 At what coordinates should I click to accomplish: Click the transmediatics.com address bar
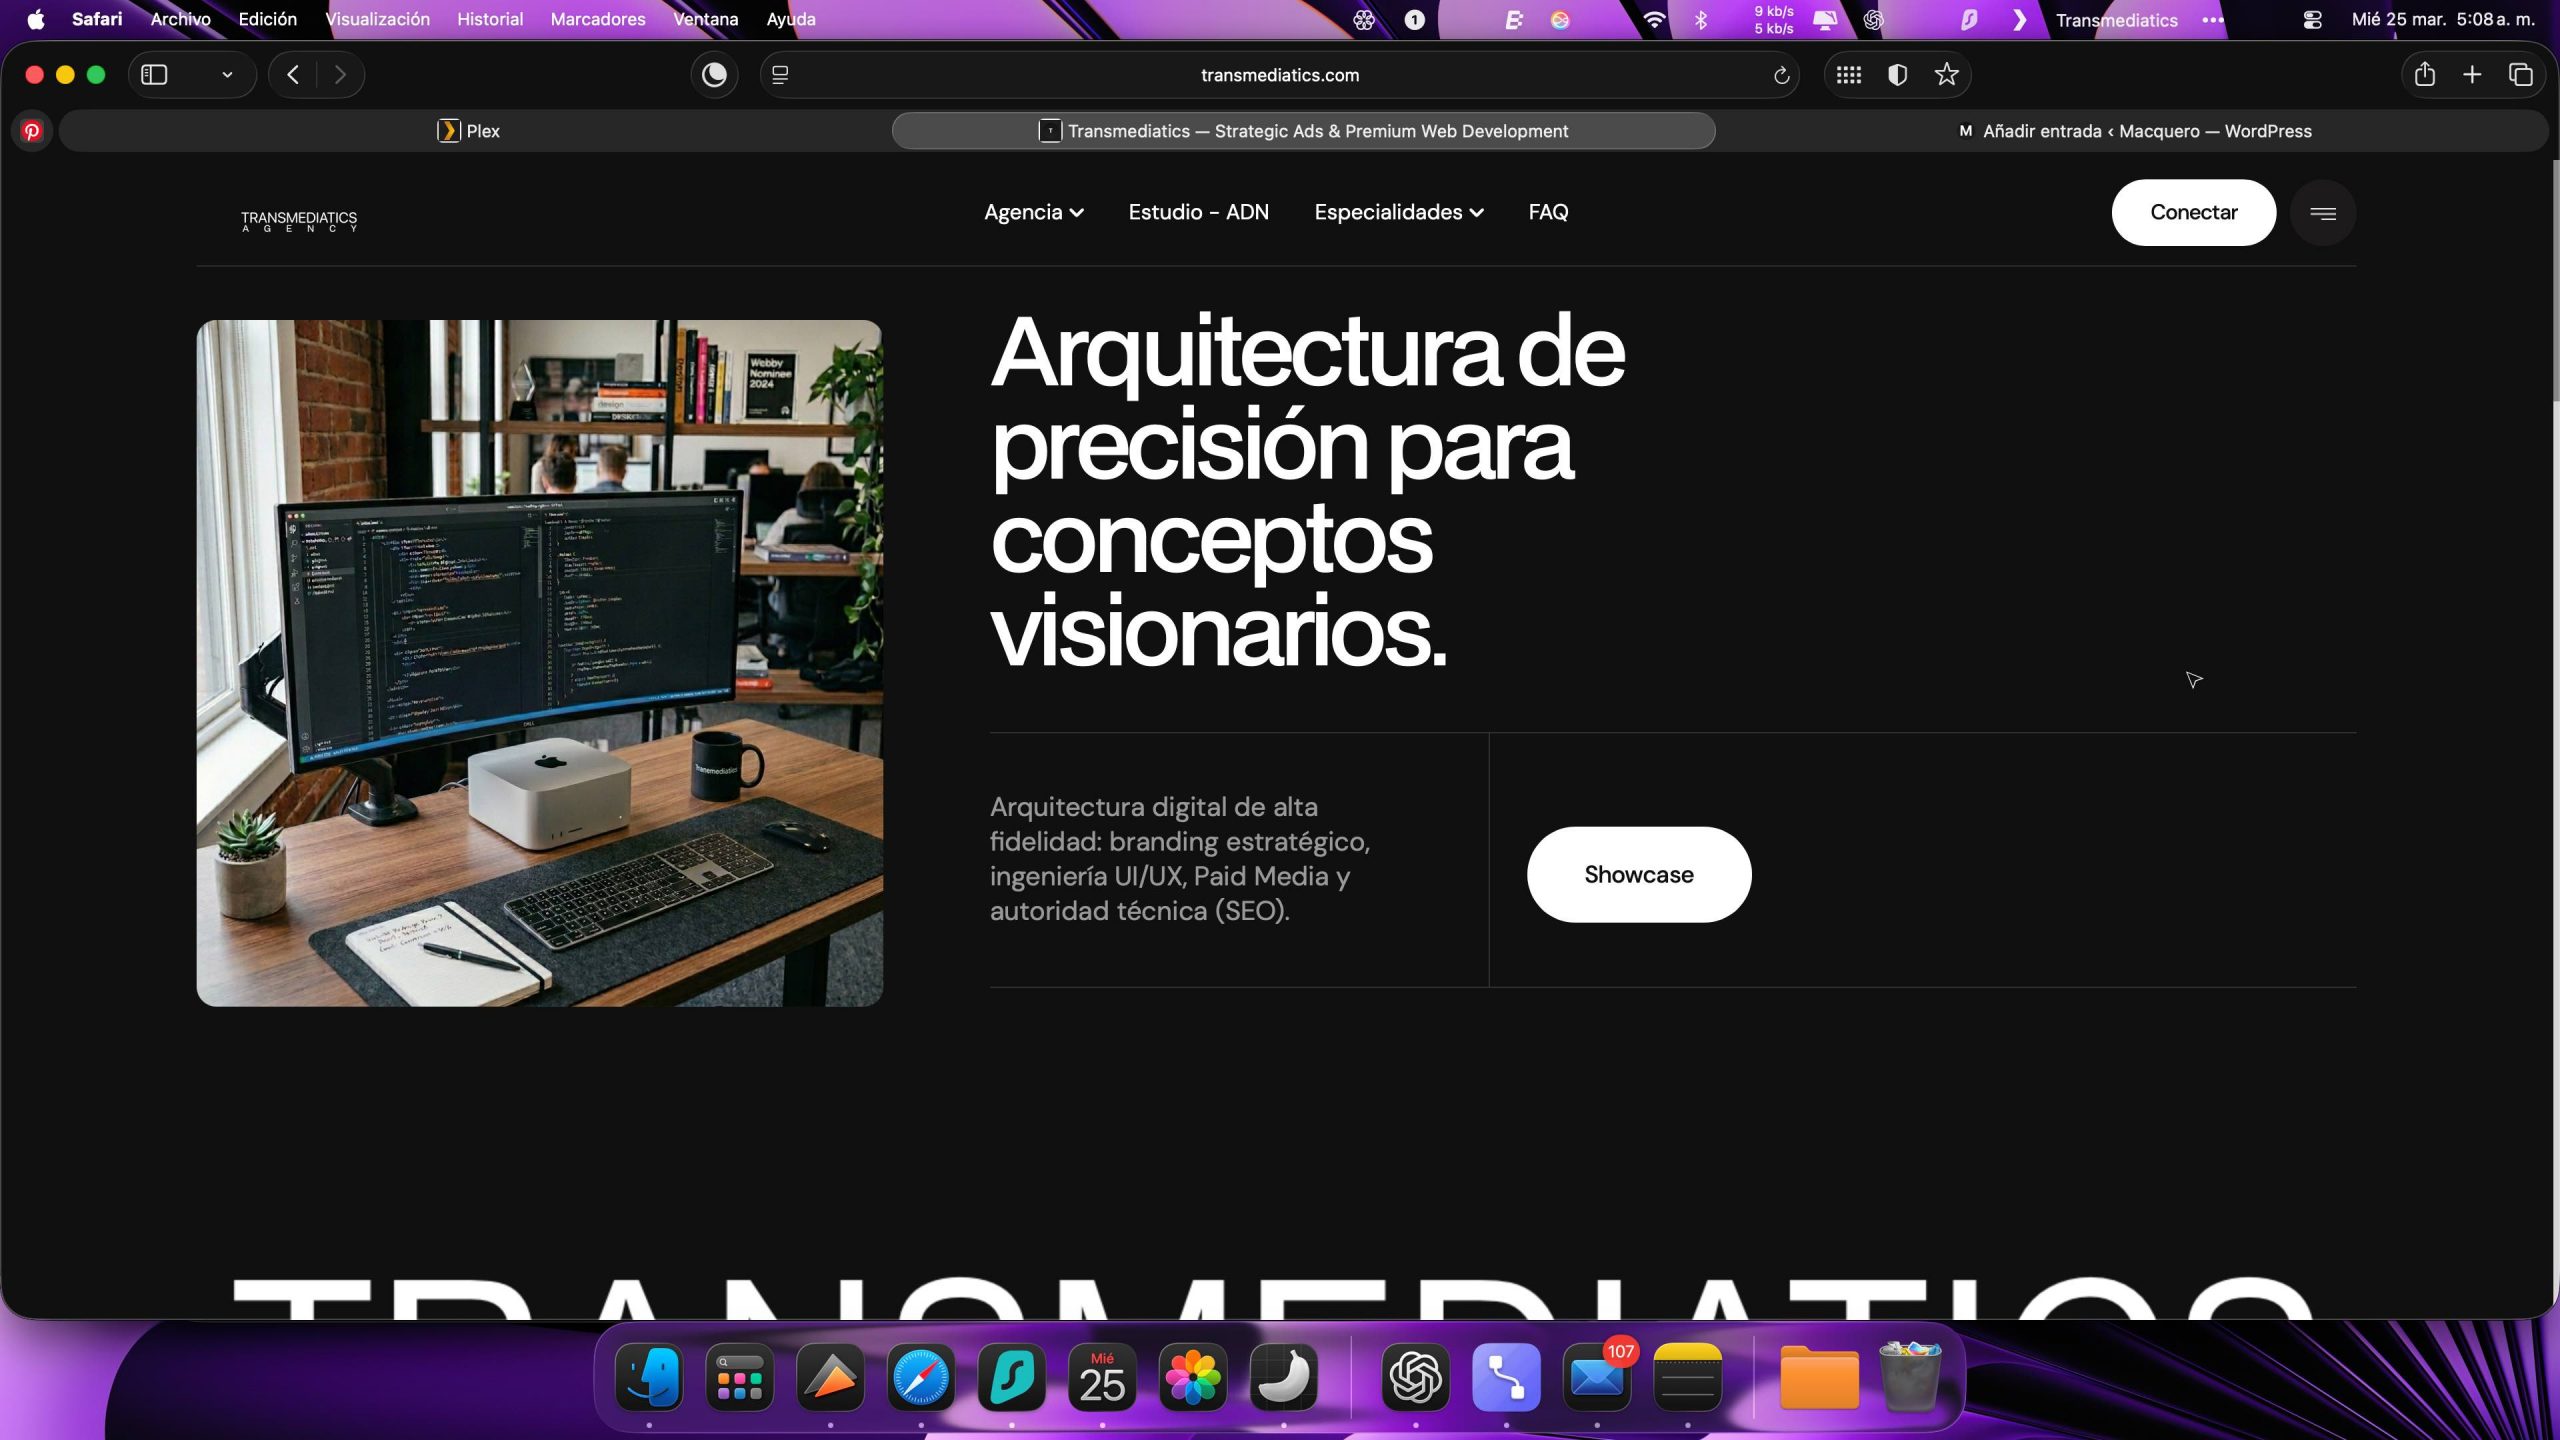(1279, 75)
